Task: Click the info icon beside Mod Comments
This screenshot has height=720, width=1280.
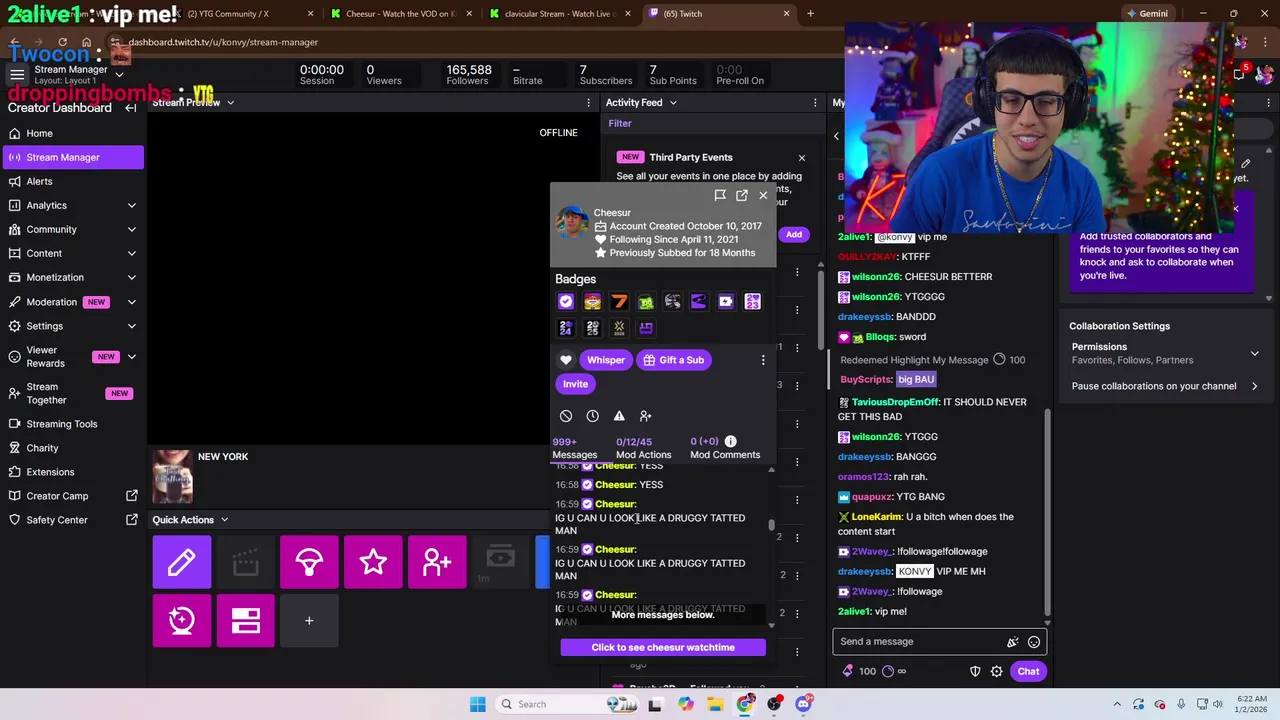Action: tap(730, 441)
